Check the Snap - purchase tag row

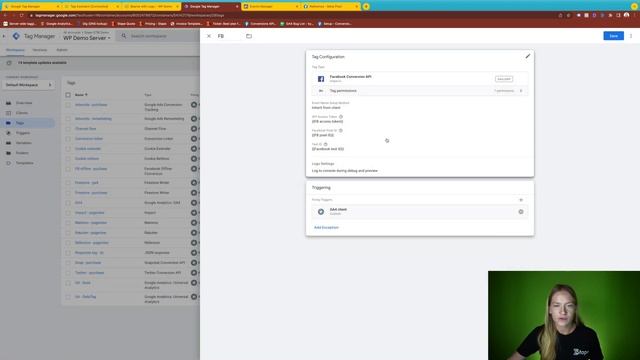tap(68, 262)
